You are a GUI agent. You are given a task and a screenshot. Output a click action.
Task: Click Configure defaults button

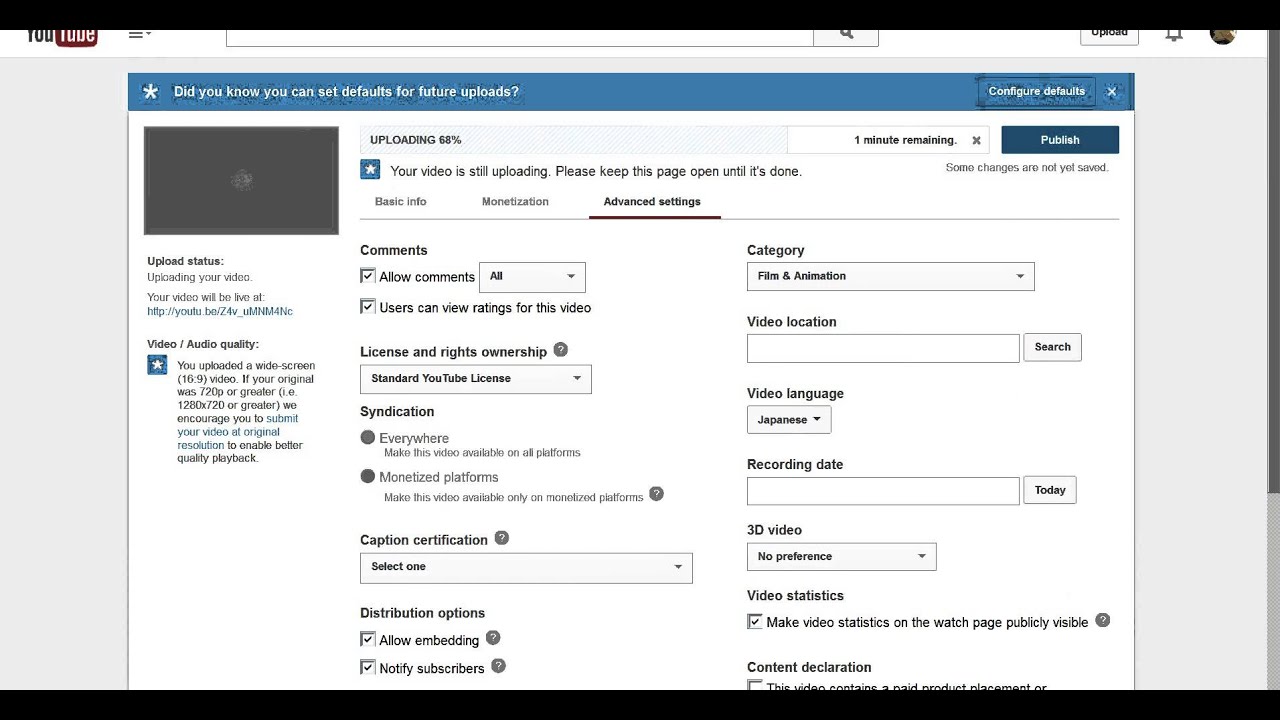pyautogui.click(x=1036, y=91)
